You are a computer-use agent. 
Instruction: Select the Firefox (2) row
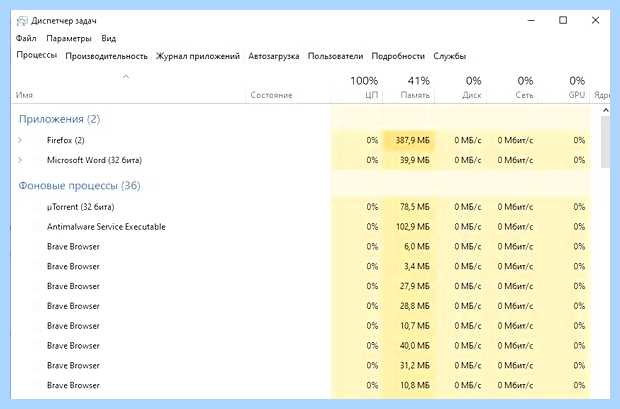(x=302, y=140)
